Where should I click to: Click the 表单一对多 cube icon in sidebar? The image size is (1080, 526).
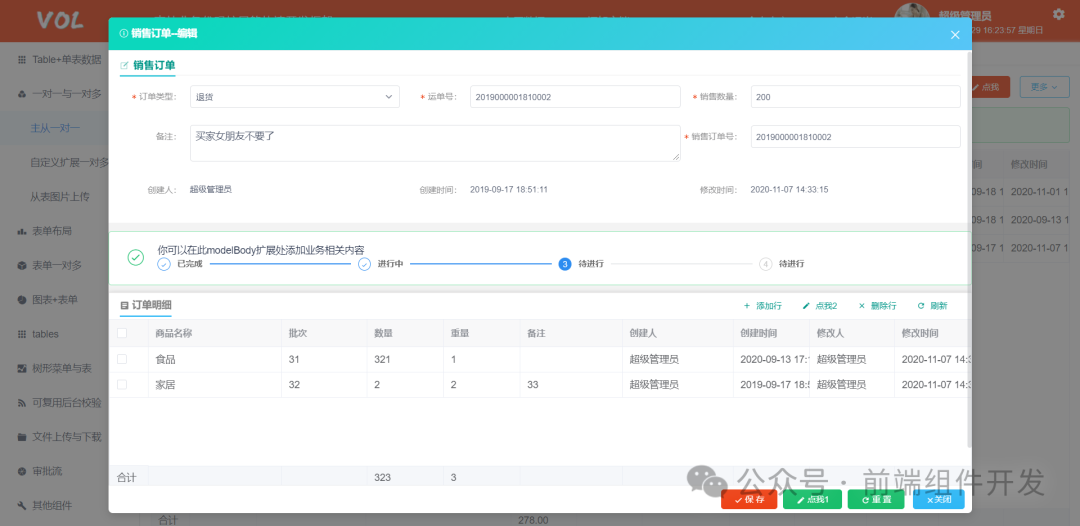click(22, 266)
